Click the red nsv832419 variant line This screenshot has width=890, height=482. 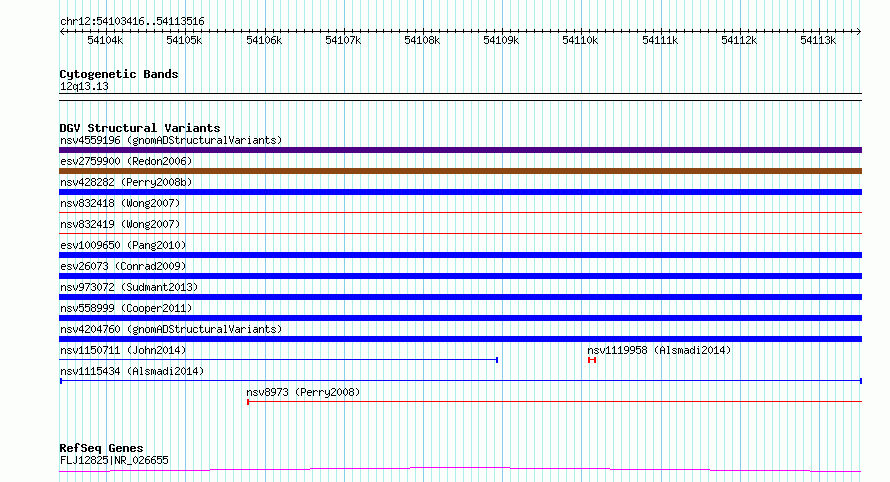pyautogui.click(x=460, y=234)
